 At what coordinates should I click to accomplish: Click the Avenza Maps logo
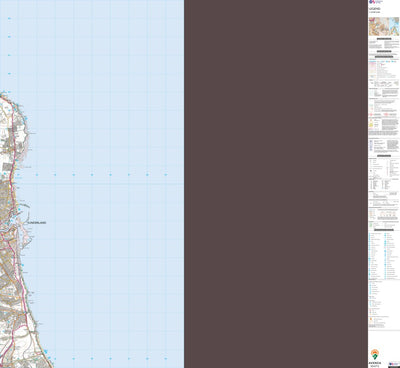375,357
